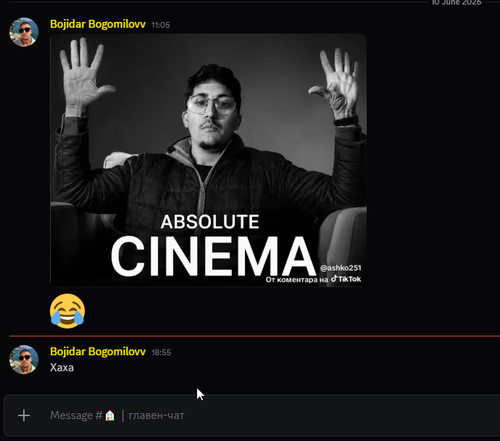Open the attachment plus button in message bar
This screenshot has width=500, height=441.
24,416
